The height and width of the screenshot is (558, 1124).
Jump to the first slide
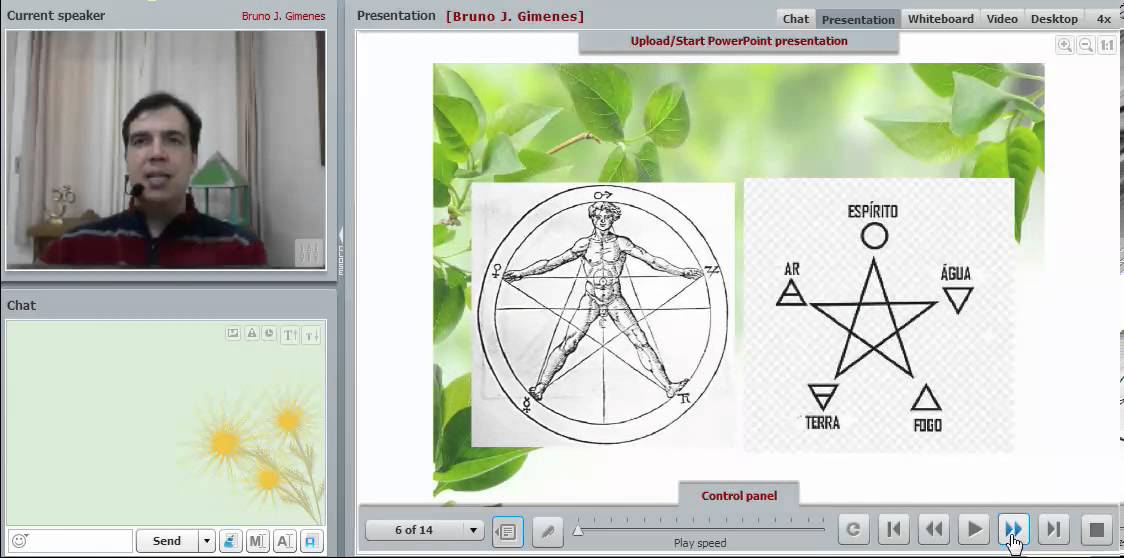pyautogui.click(x=893, y=530)
